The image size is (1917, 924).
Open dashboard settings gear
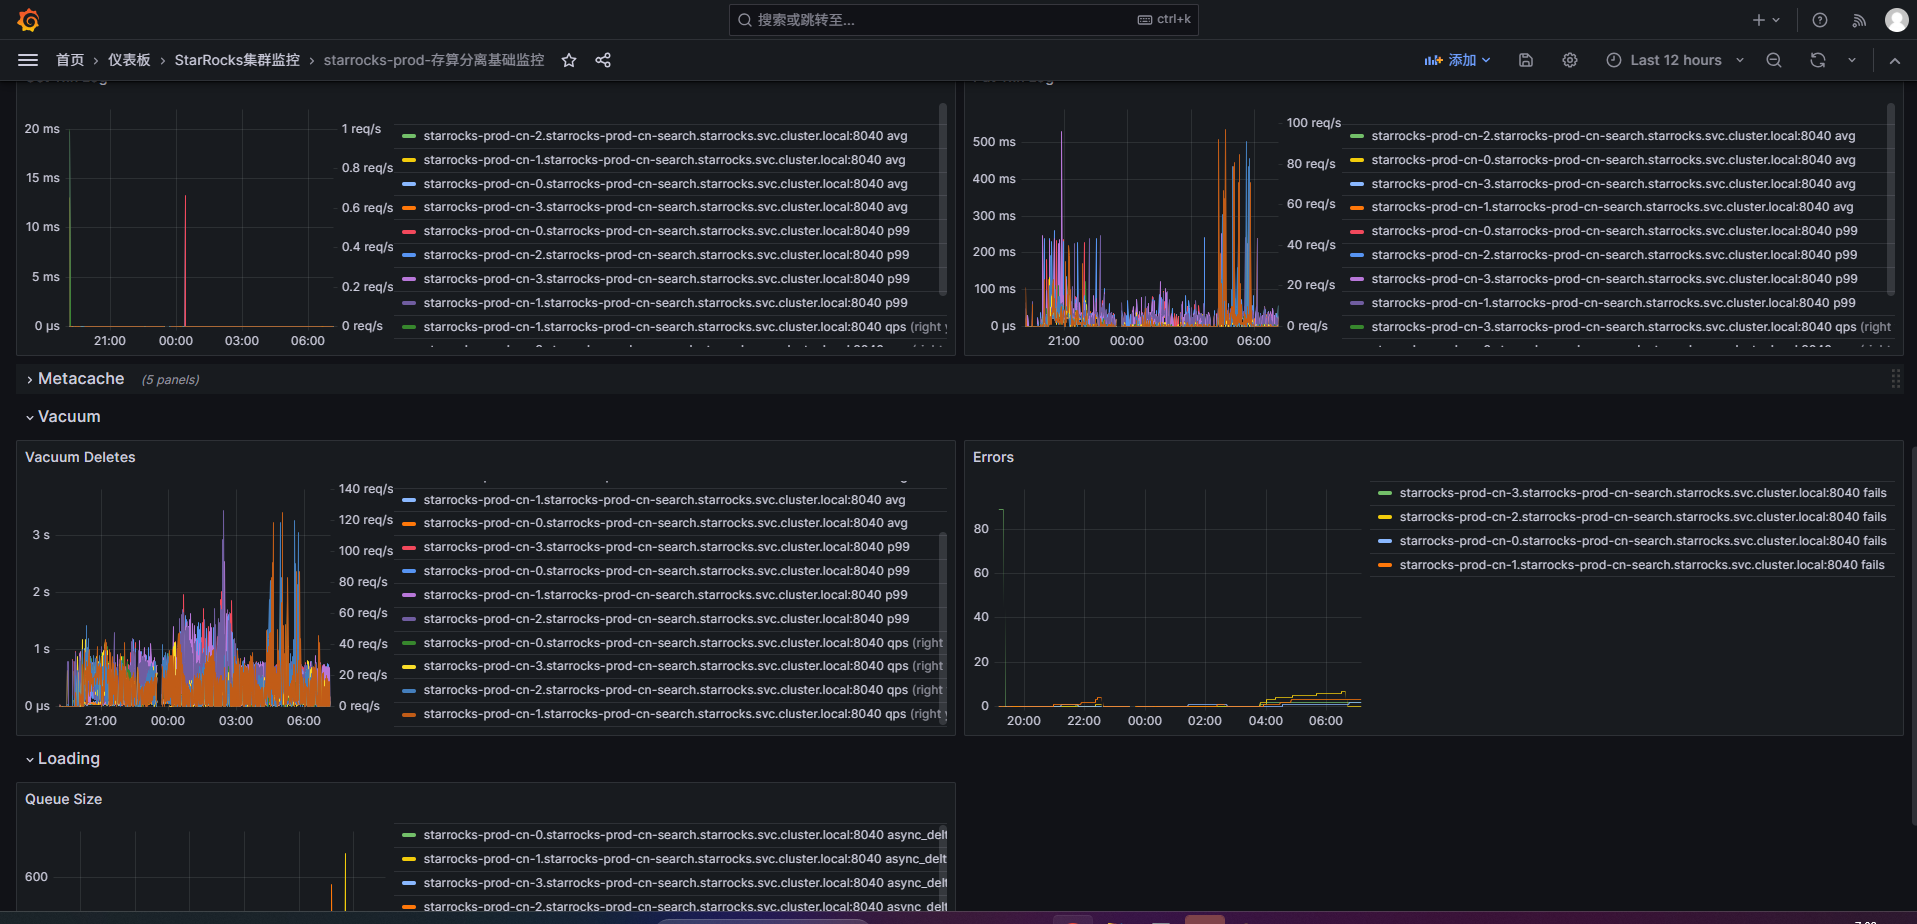[1570, 60]
